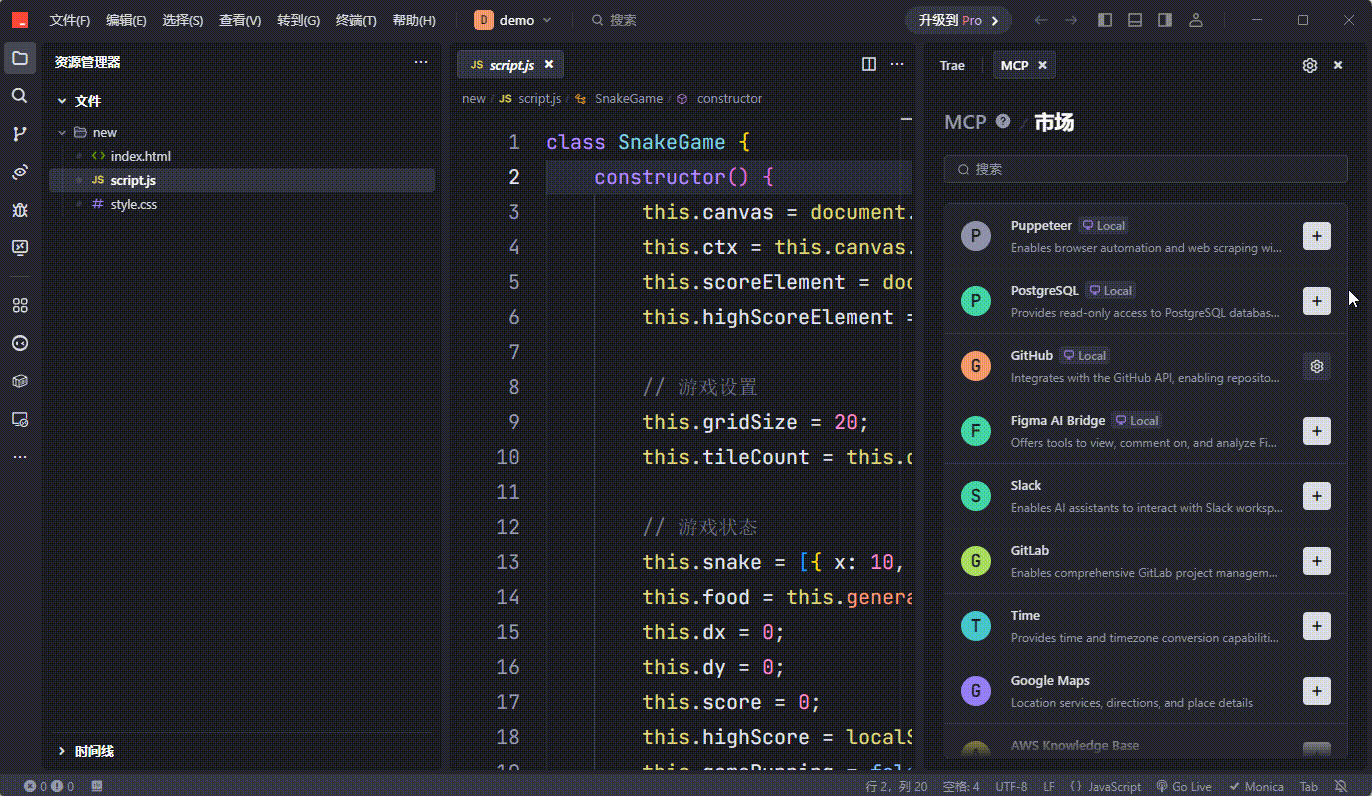Toggle the left primary sidebar layout
Screen dimensions: 1372x796
1105,20
